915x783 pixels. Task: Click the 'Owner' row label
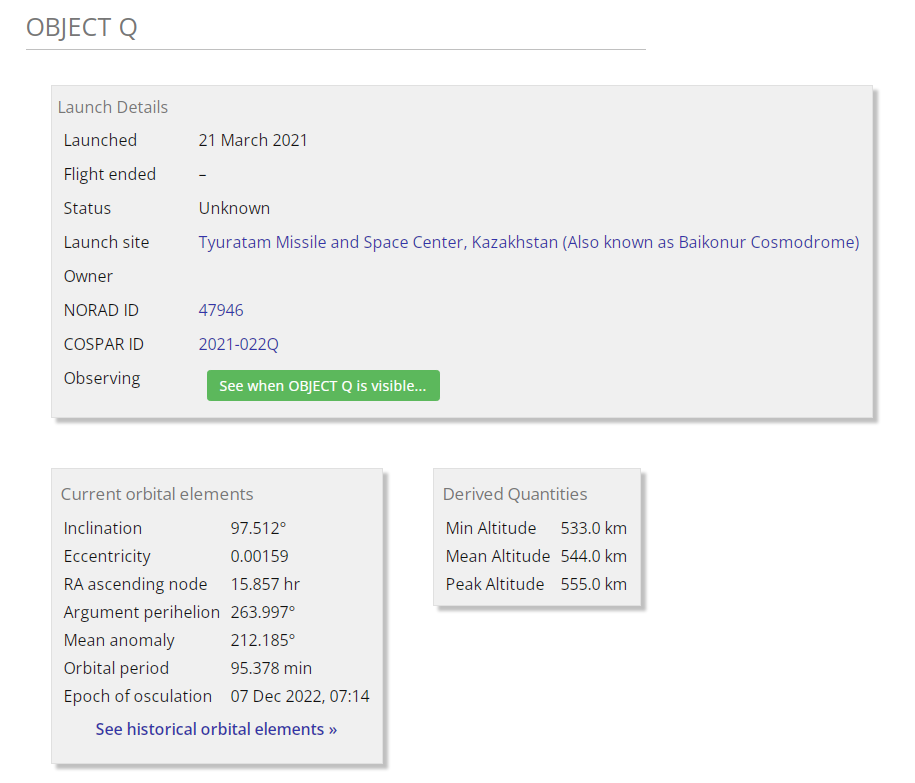coord(88,276)
